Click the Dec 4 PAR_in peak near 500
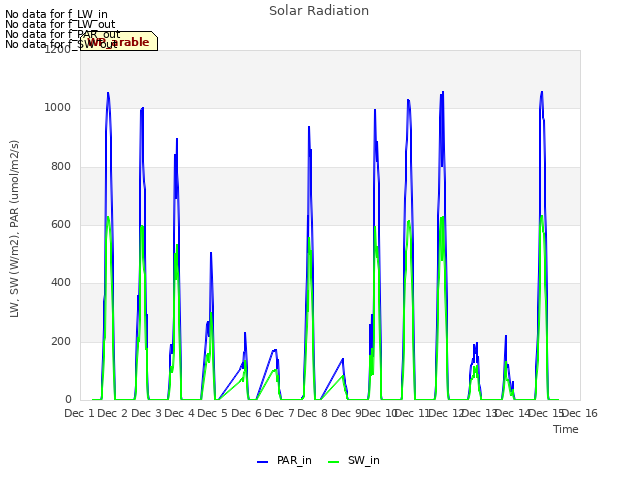Screen dimensions: 640x480 point(211,253)
